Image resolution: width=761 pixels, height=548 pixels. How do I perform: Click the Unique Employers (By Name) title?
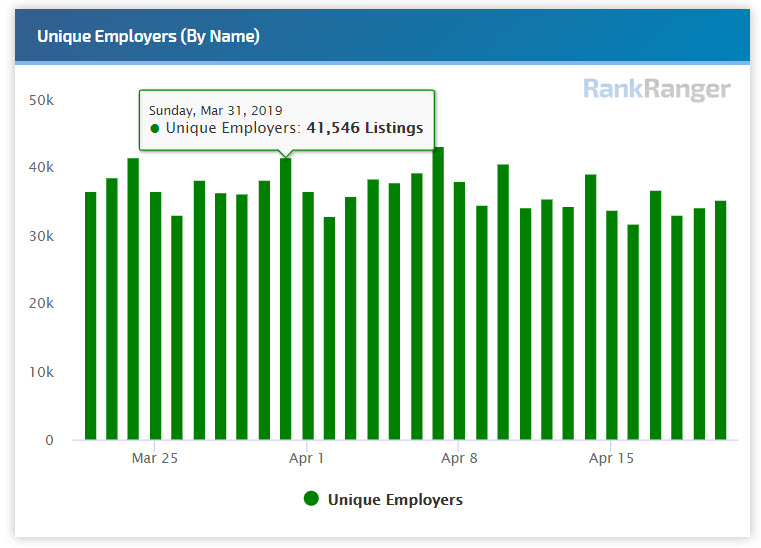[148, 36]
